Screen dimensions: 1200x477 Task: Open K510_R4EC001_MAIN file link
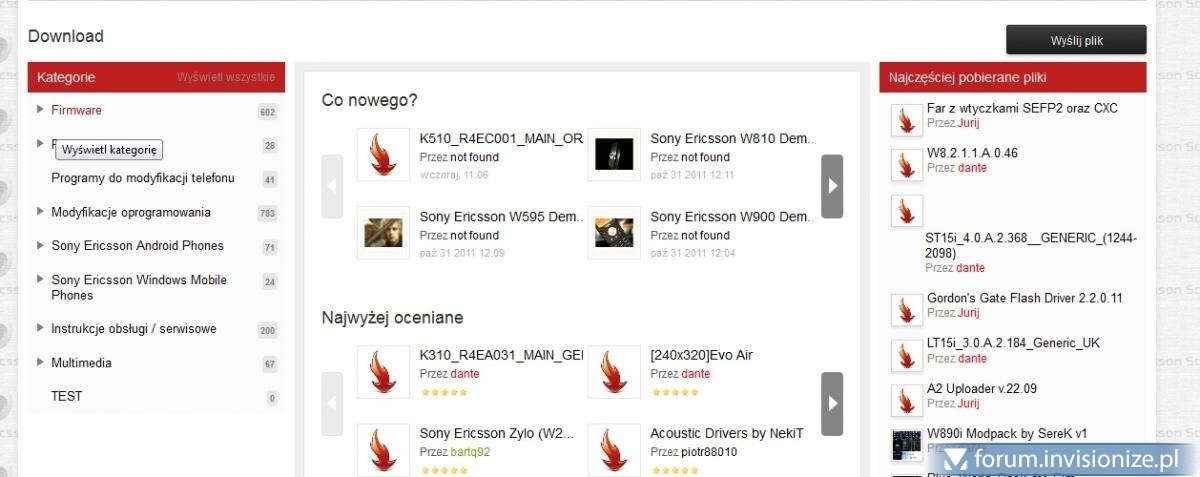coord(501,139)
